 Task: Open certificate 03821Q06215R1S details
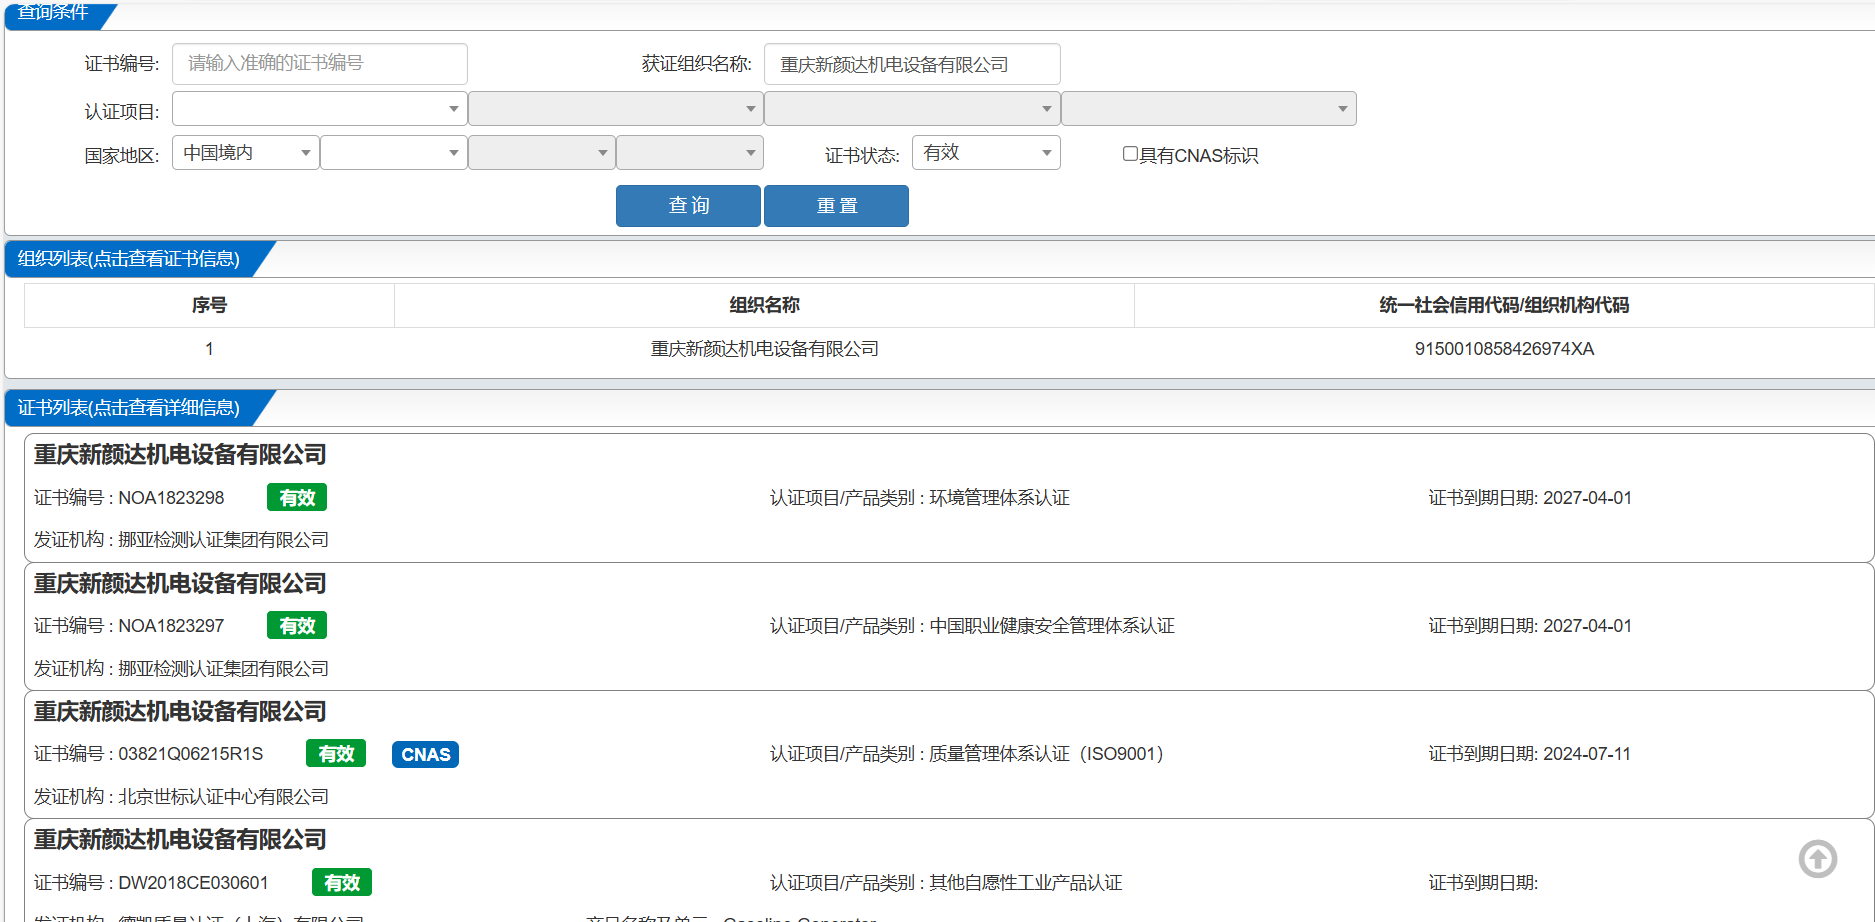pyautogui.click(x=949, y=754)
